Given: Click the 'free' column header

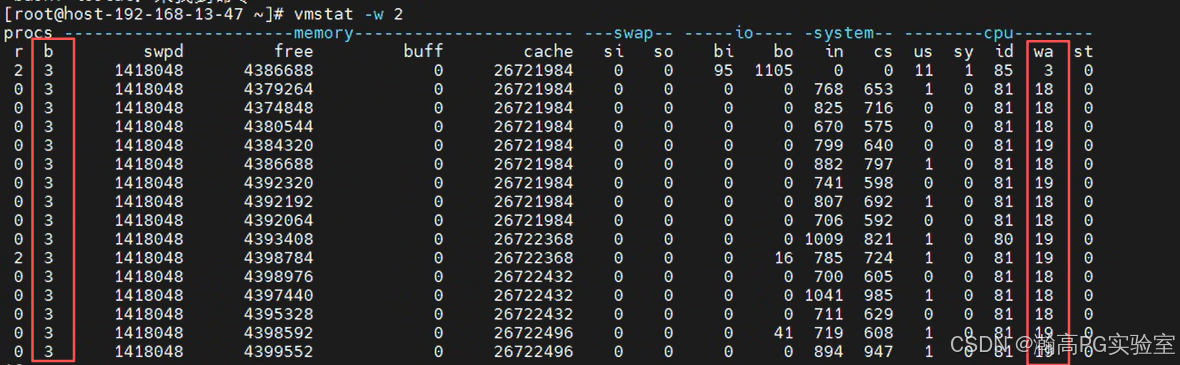Looking at the screenshot, I should (x=293, y=52).
